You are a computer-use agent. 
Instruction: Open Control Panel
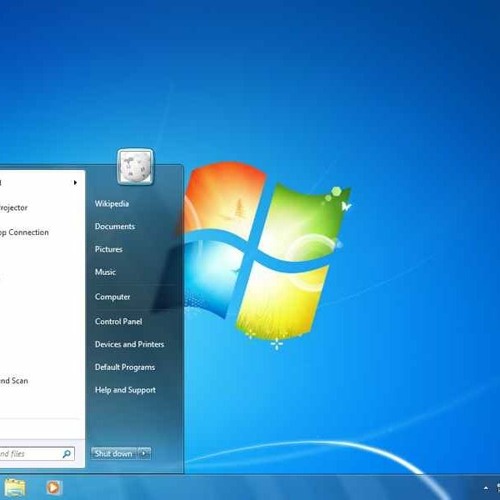119,321
